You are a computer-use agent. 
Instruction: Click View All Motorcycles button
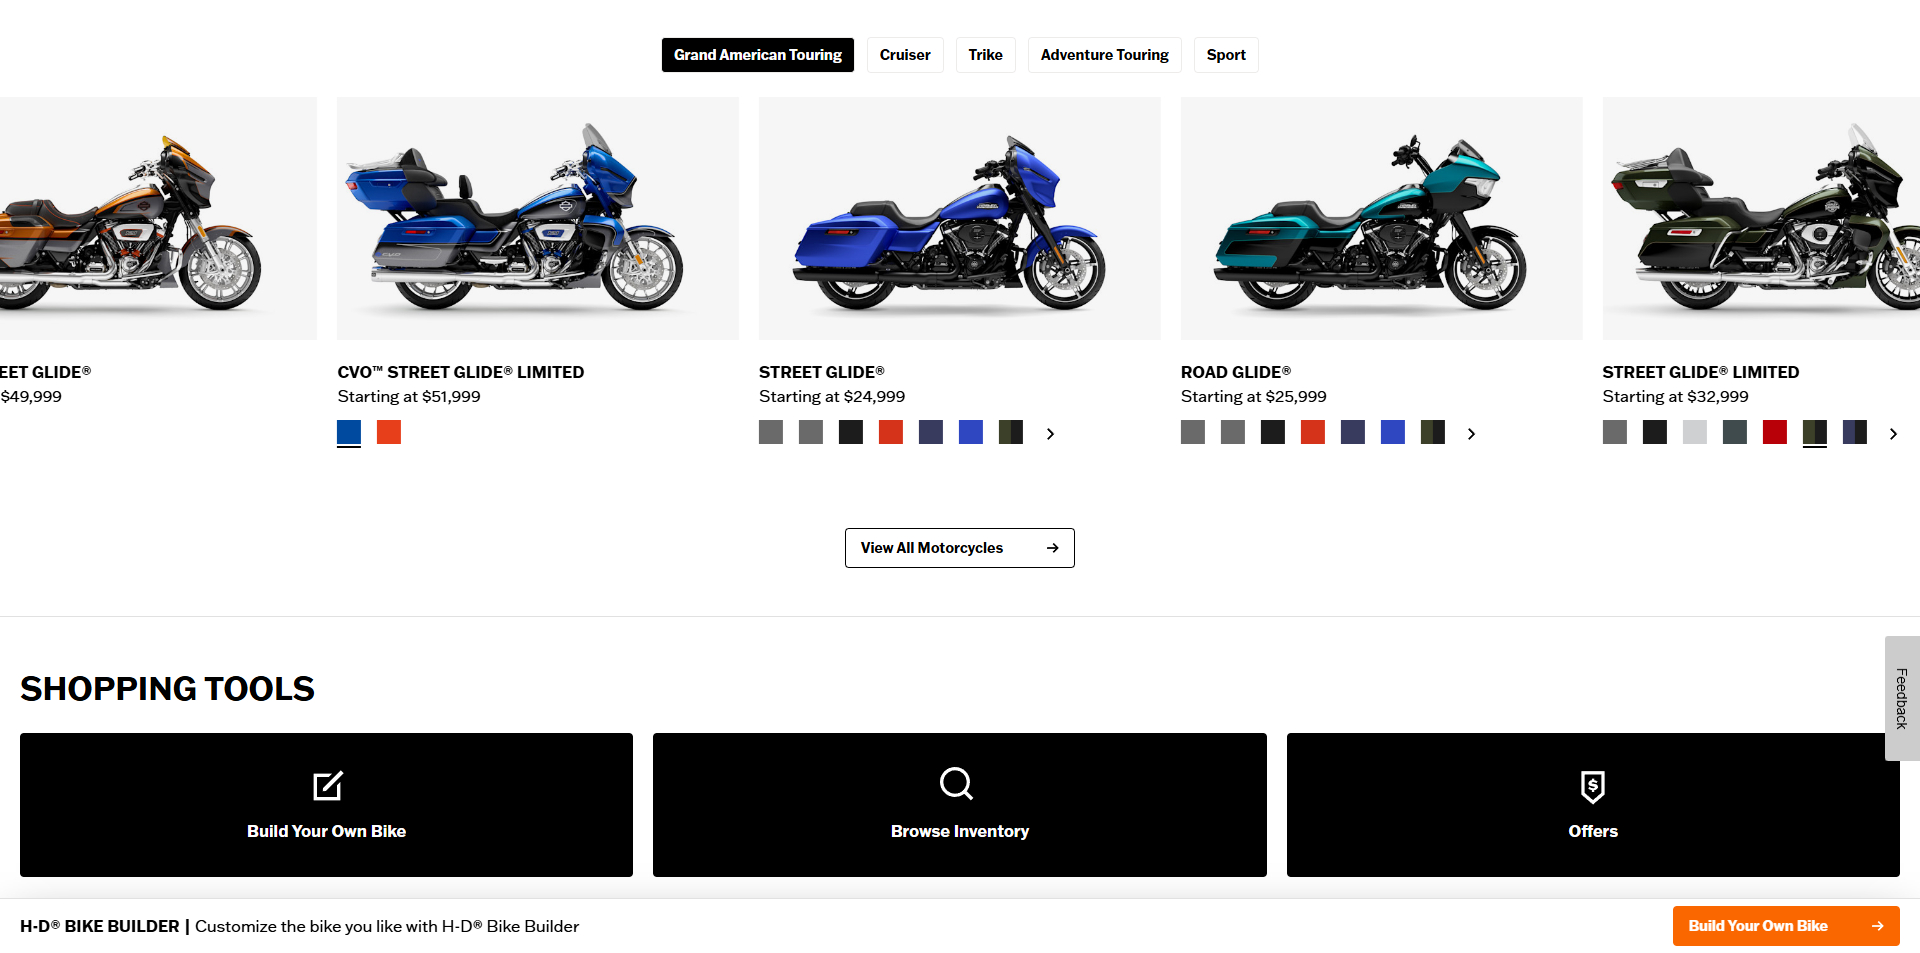pos(960,548)
